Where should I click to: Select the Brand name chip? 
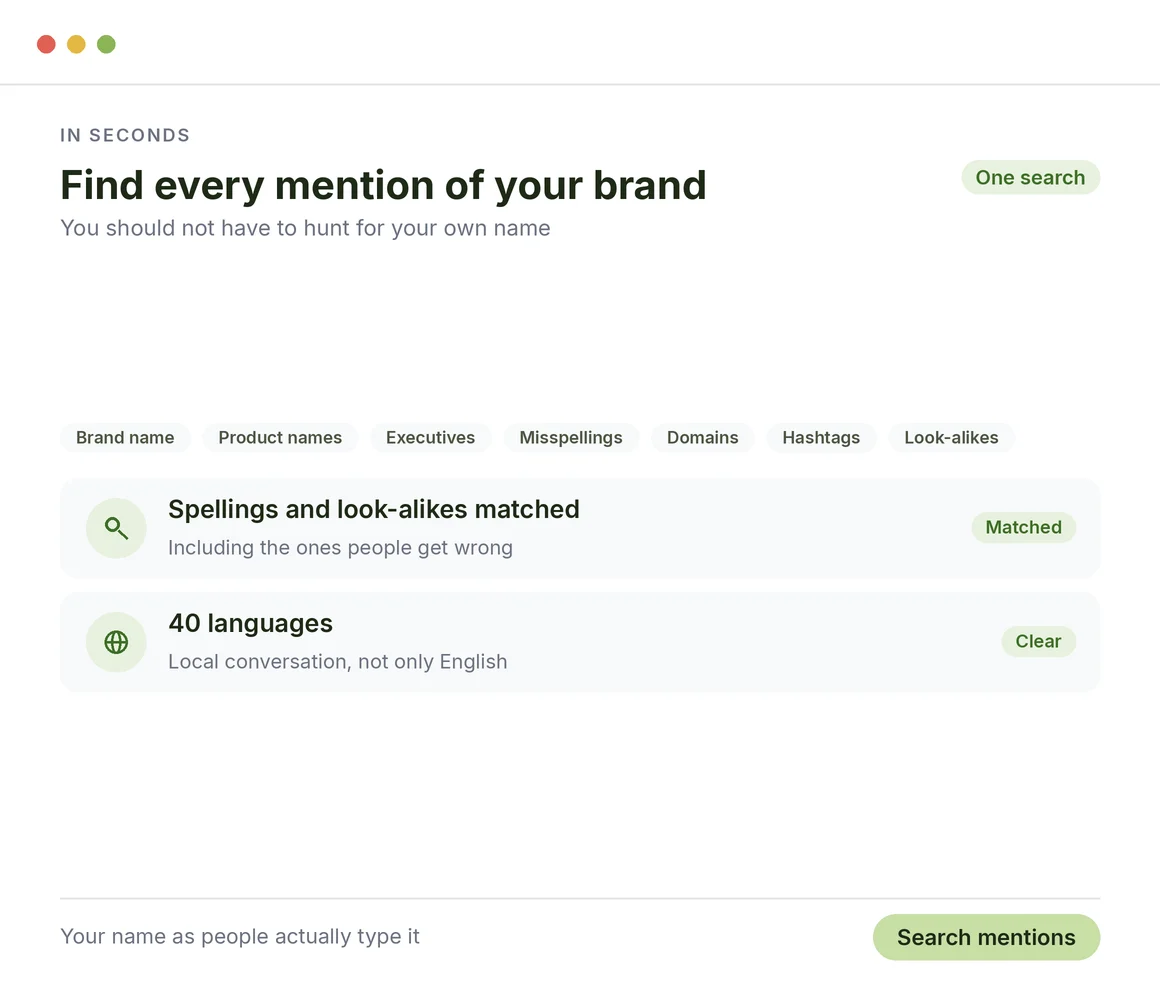point(125,438)
